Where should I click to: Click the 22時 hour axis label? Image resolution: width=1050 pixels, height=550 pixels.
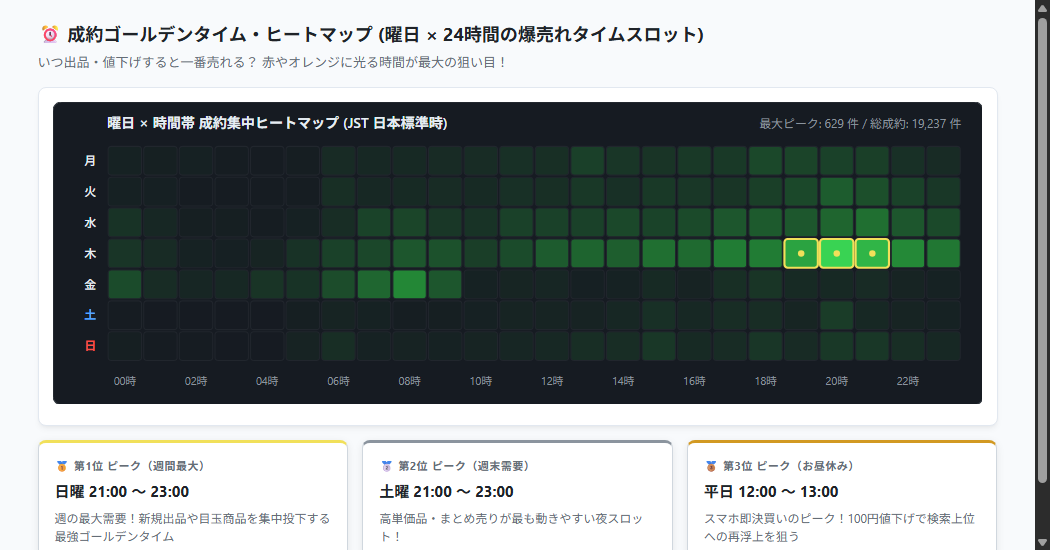[x=908, y=381]
